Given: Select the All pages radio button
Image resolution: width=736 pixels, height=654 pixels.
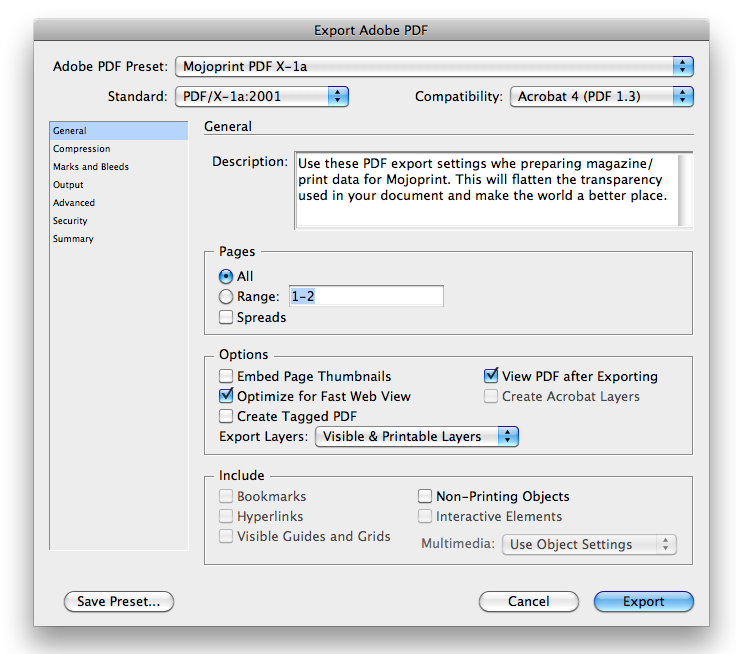Looking at the screenshot, I should (226, 277).
